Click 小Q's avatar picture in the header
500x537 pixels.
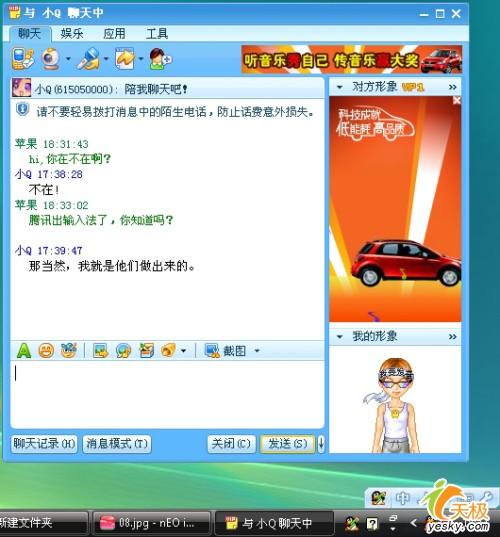tap(22, 88)
